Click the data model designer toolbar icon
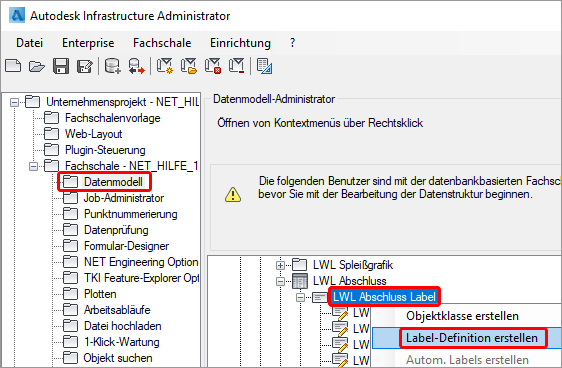Screen dimensions: 562x368 pos(265,66)
